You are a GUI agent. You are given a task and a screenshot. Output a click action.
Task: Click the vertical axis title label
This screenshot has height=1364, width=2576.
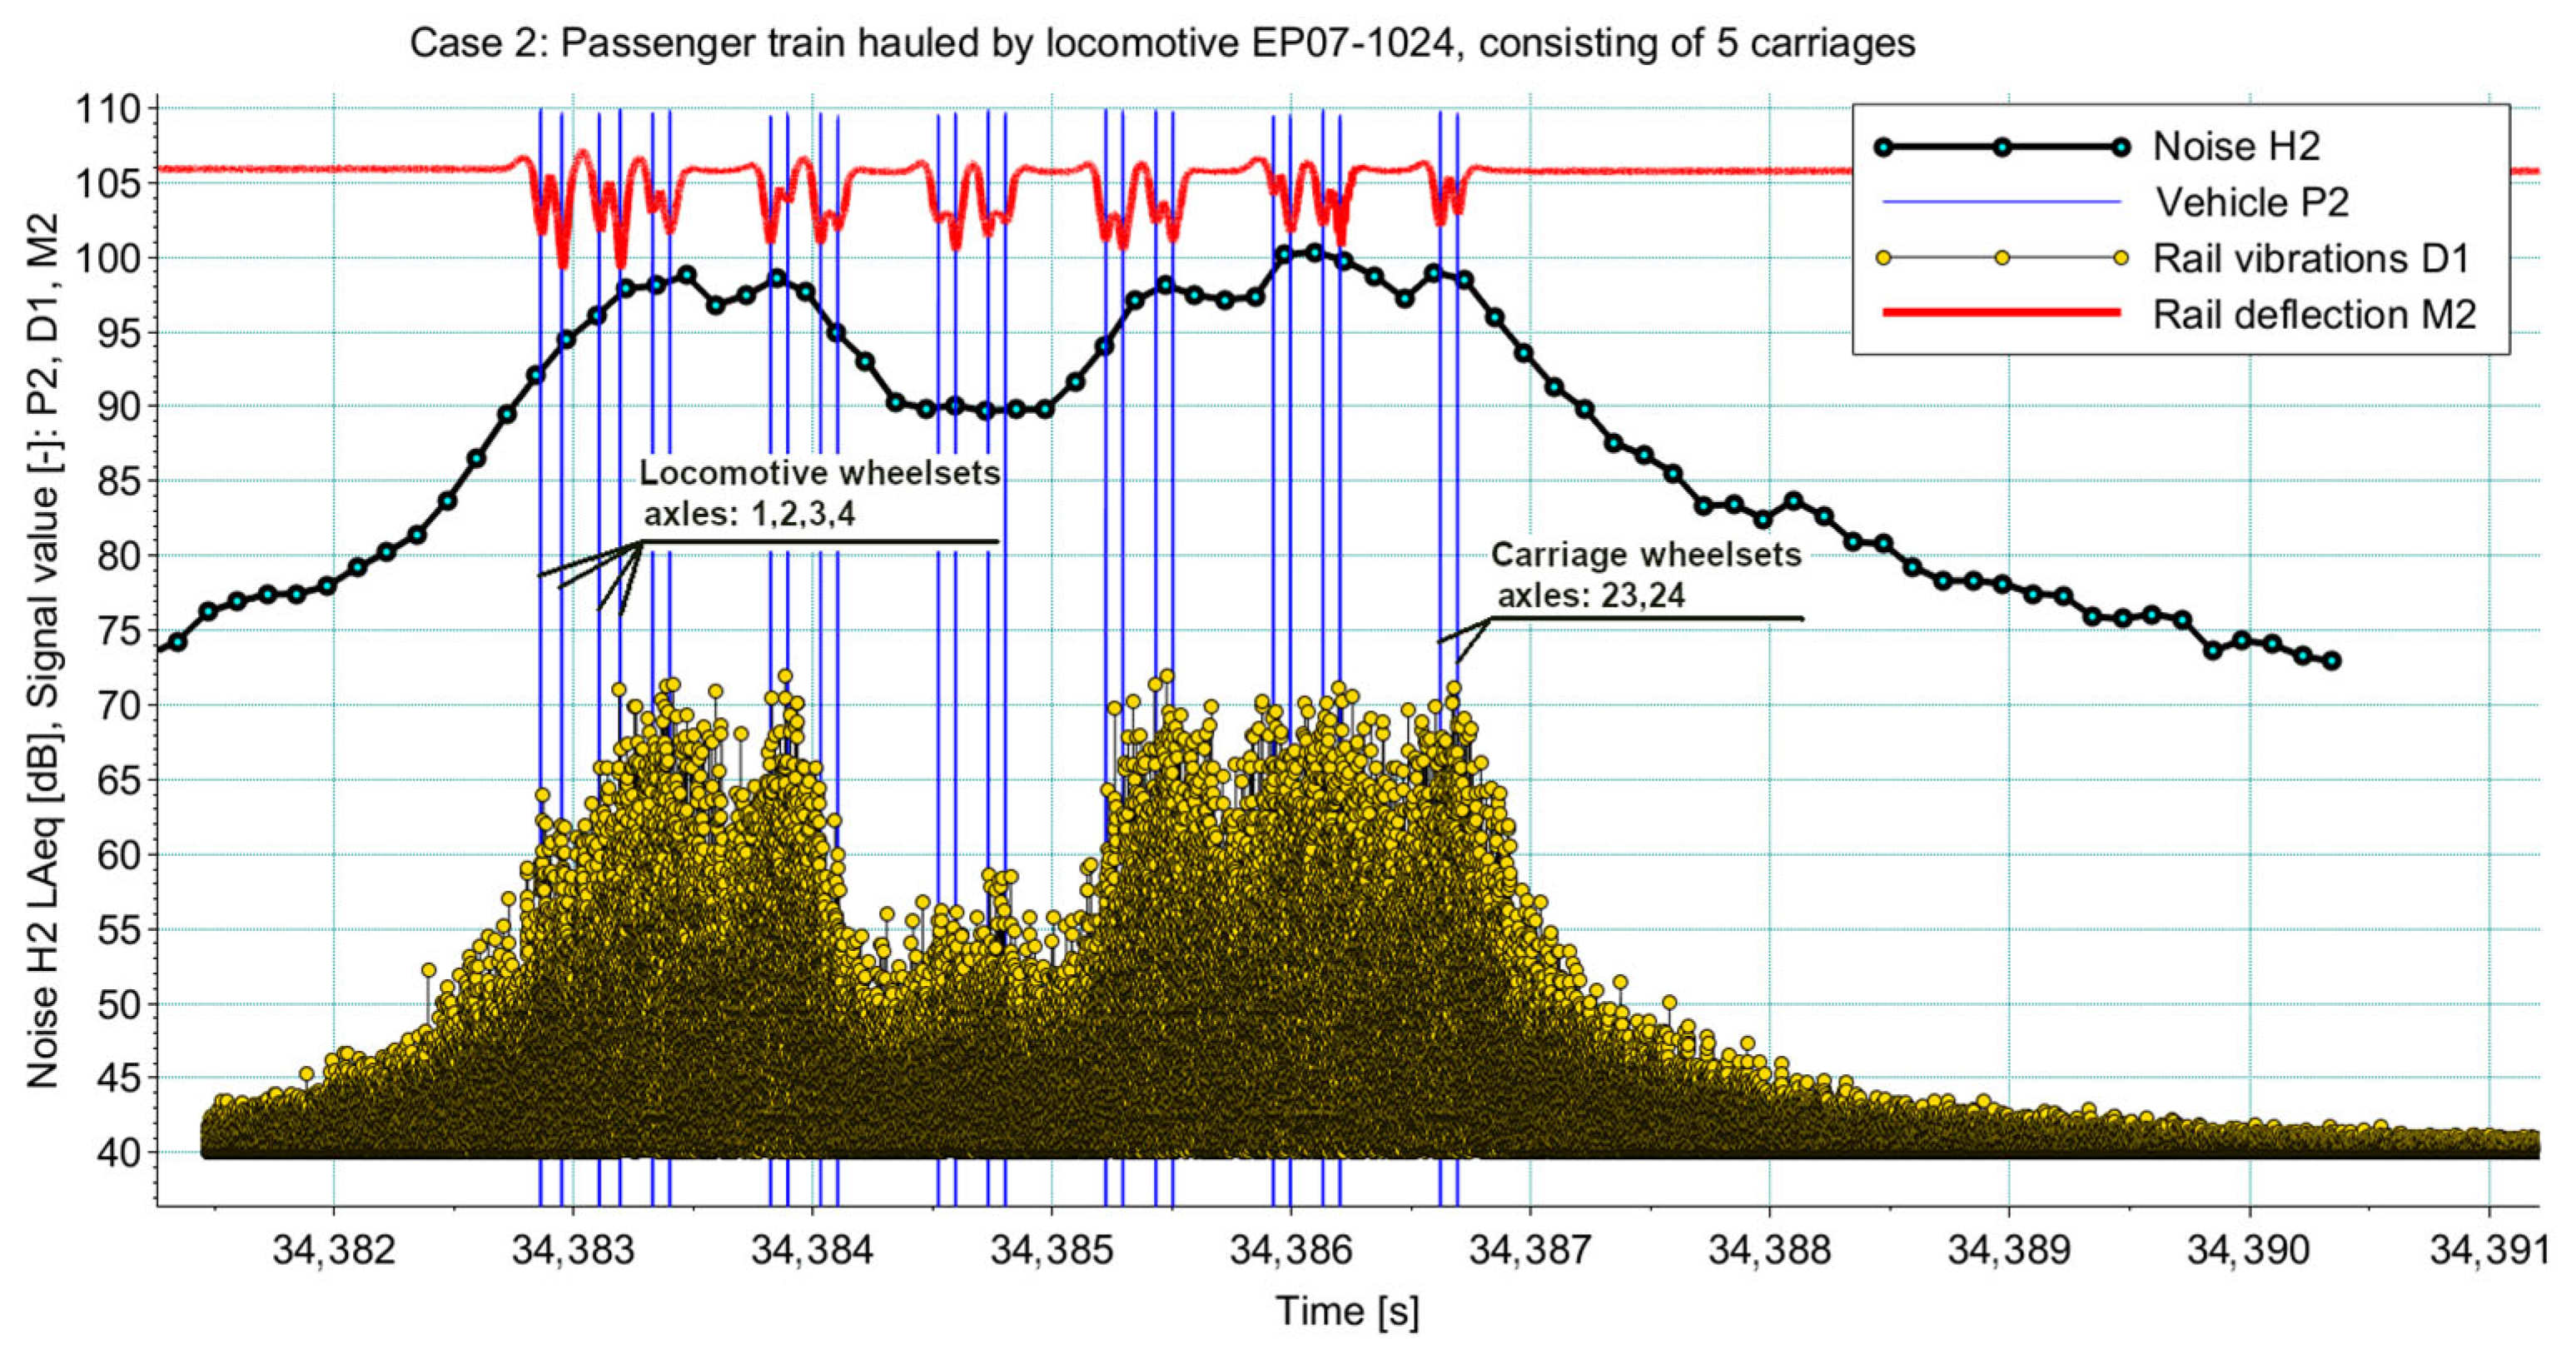[x=42, y=650]
